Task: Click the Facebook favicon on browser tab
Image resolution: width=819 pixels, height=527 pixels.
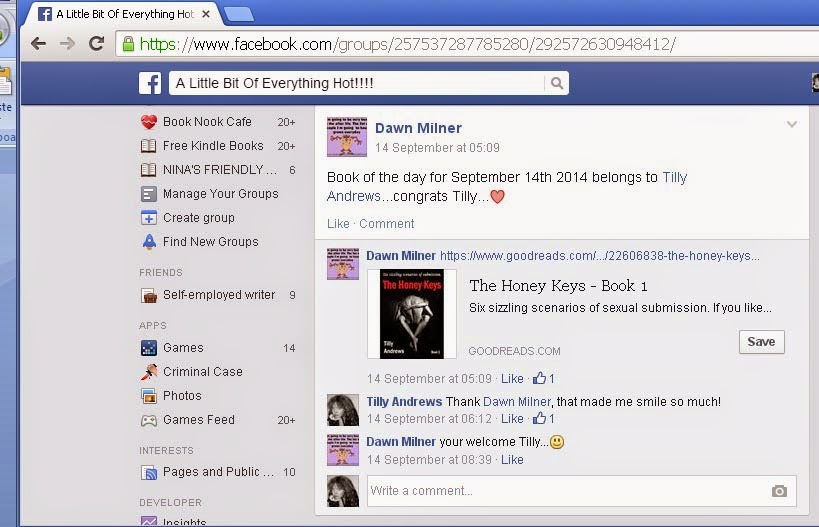Action: pyautogui.click(x=45, y=14)
